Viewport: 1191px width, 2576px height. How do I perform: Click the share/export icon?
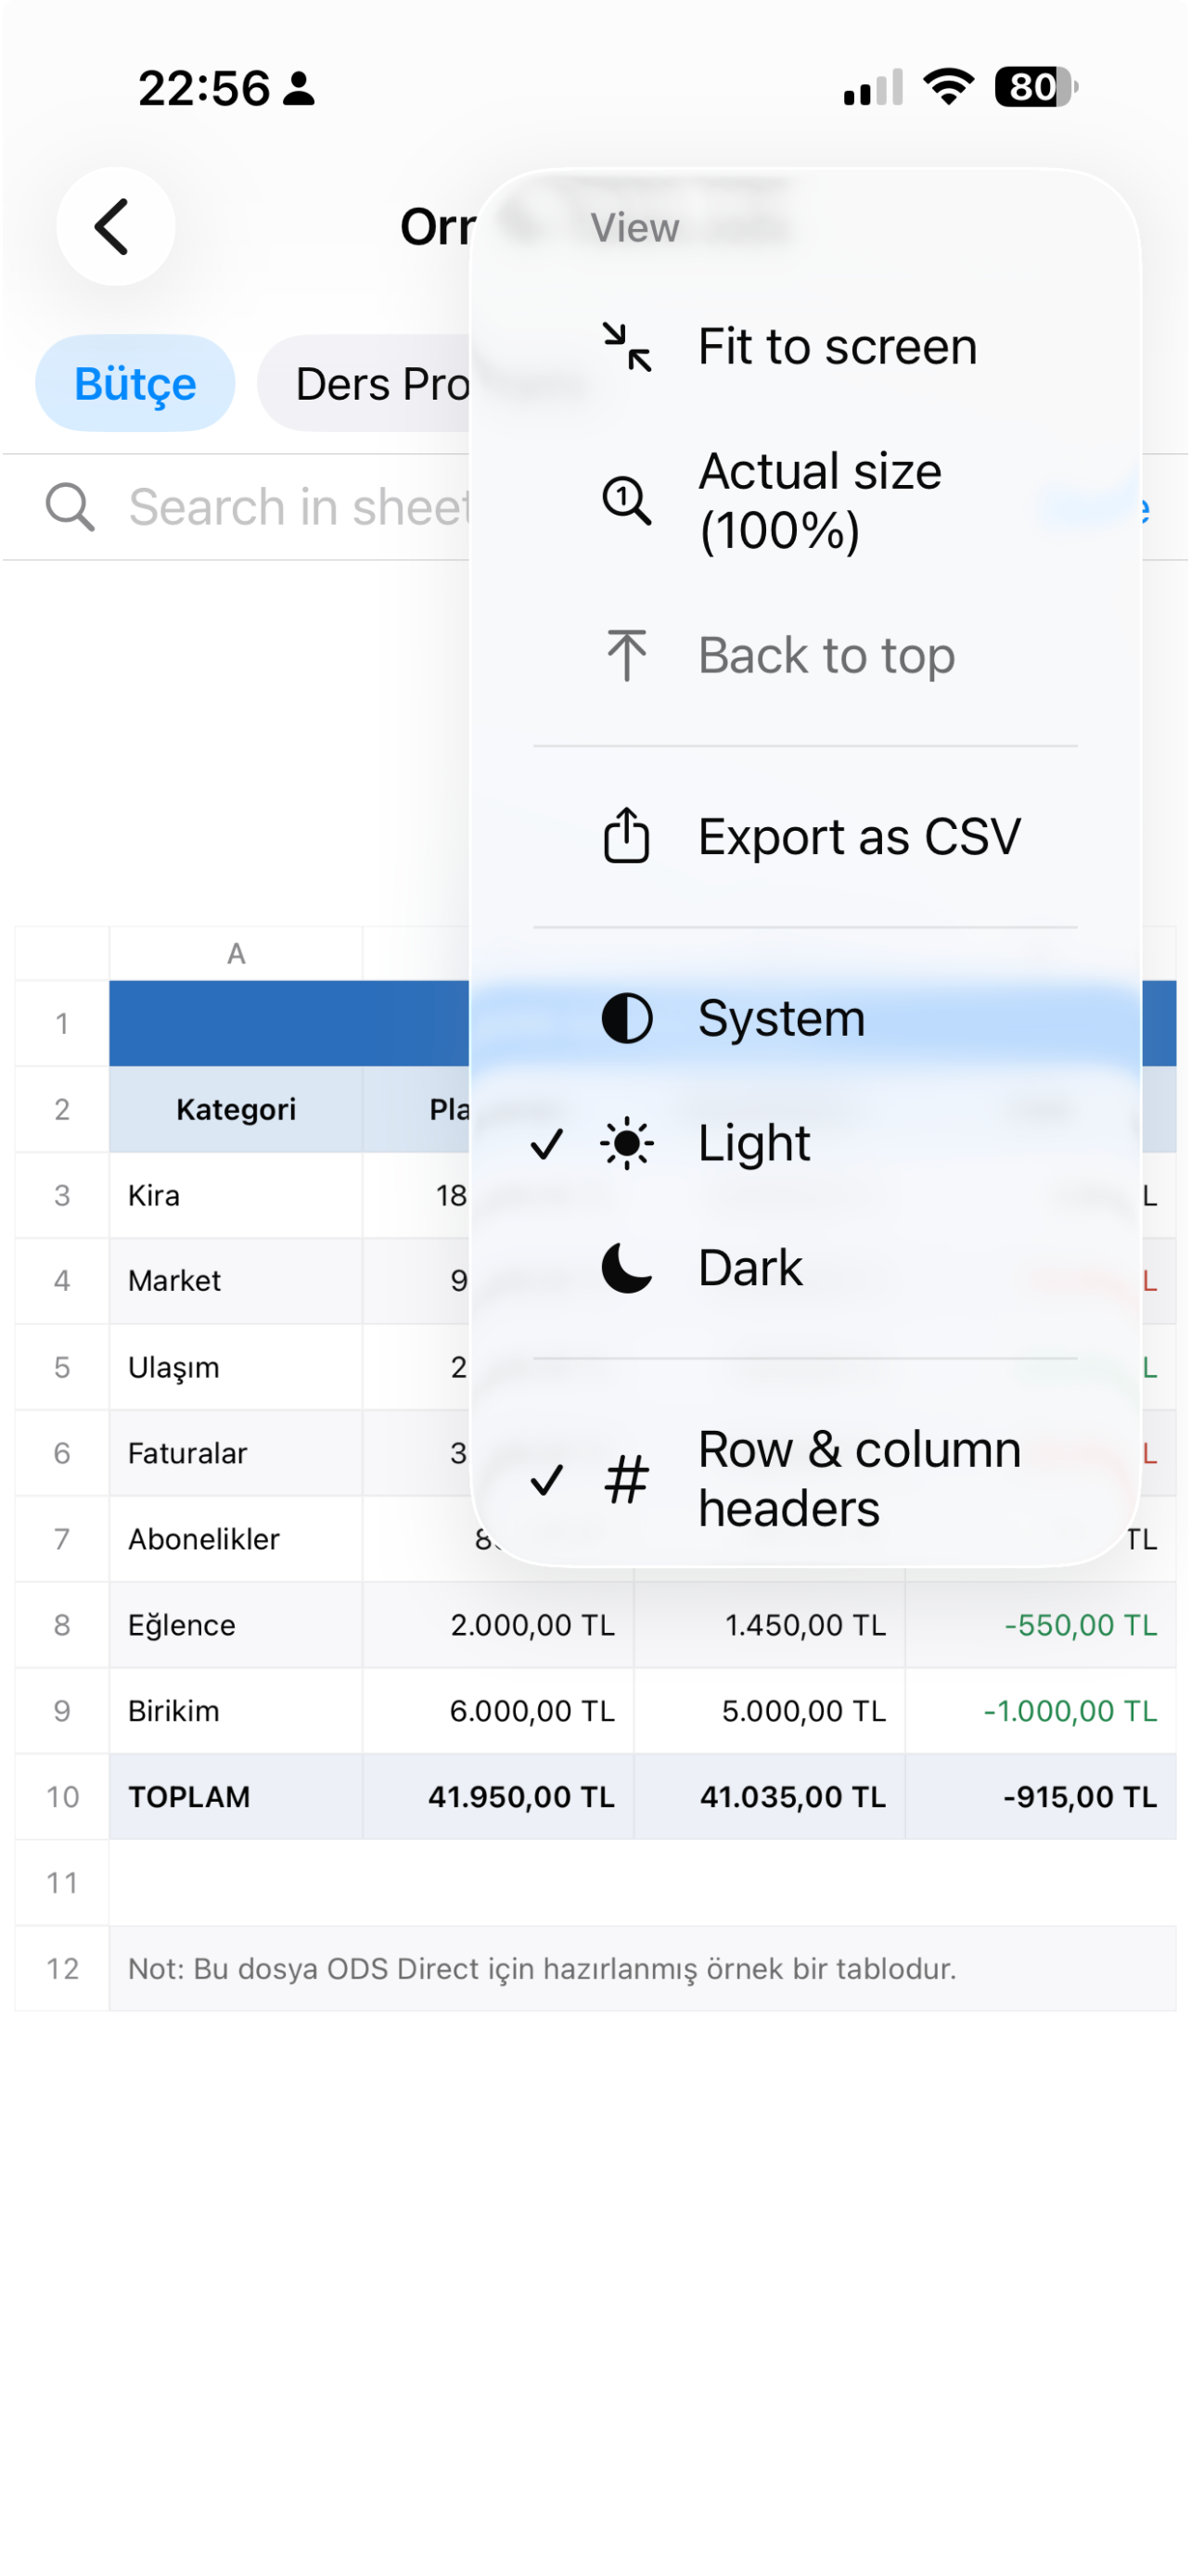[627, 835]
